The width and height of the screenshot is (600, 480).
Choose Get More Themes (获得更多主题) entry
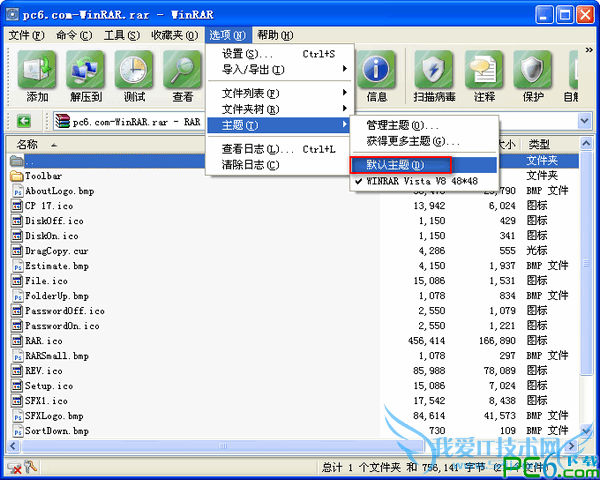point(424,141)
